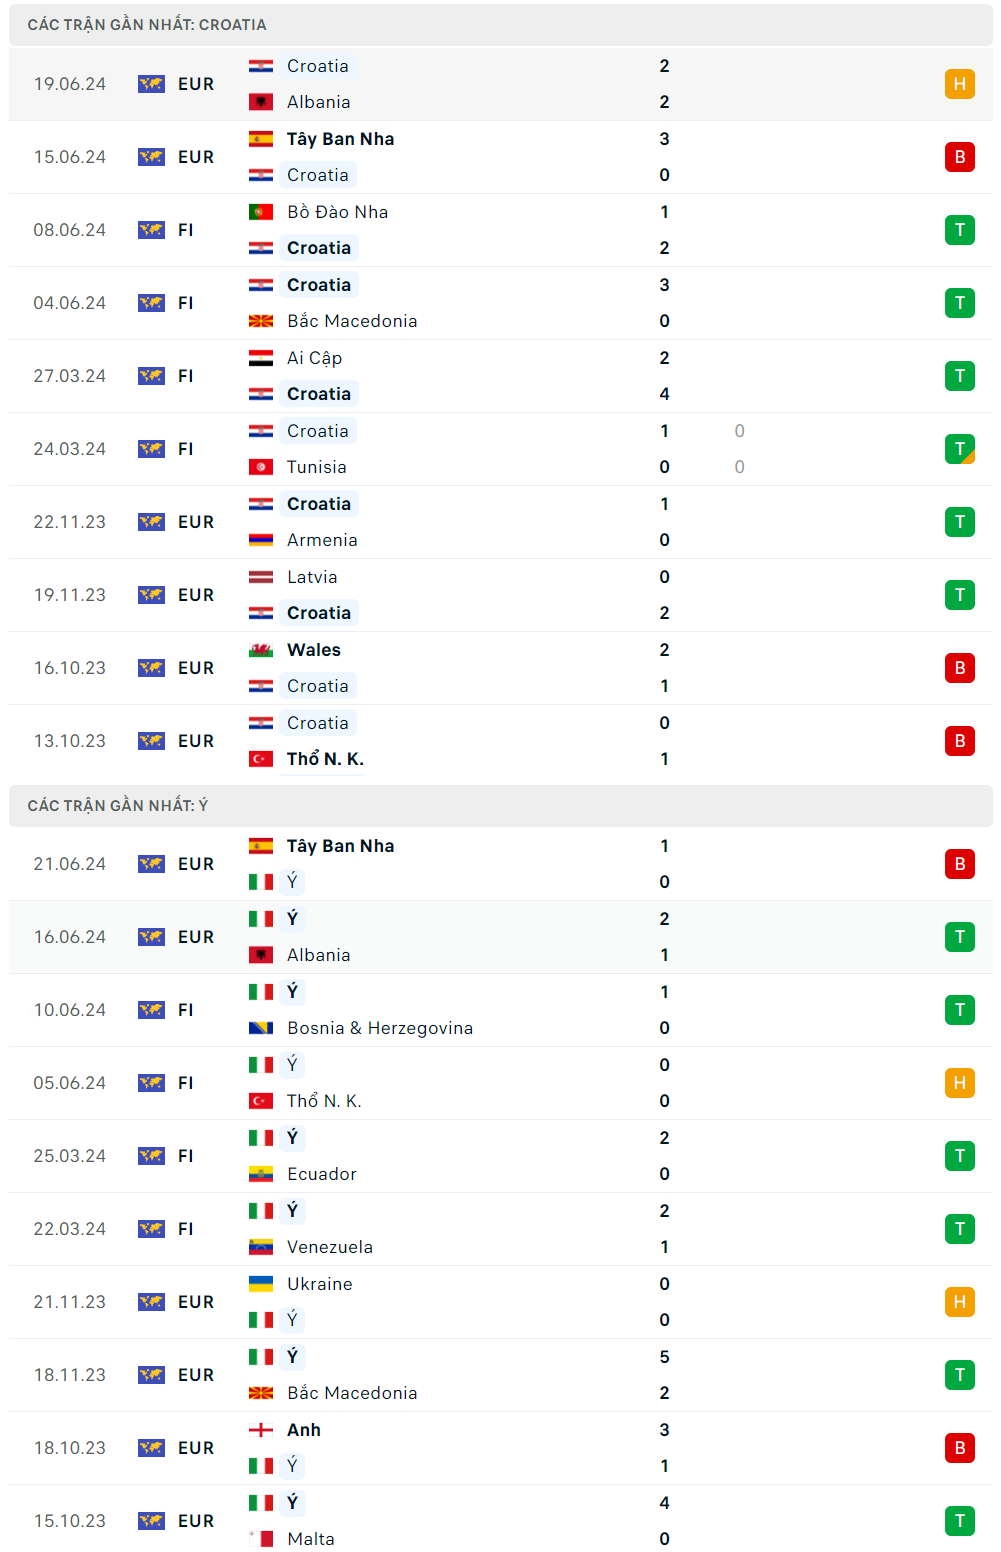Click the Albania flag in the 19.06.24 match
The height and width of the screenshot is (1552, 1001).
[x=261, y=102]
